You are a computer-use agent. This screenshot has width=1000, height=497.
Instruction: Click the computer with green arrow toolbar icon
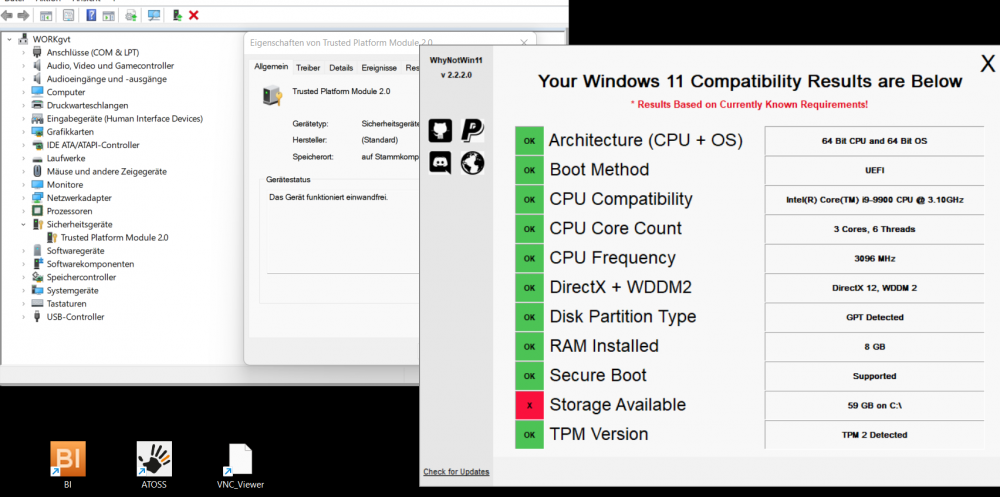(x=177, y=15)
